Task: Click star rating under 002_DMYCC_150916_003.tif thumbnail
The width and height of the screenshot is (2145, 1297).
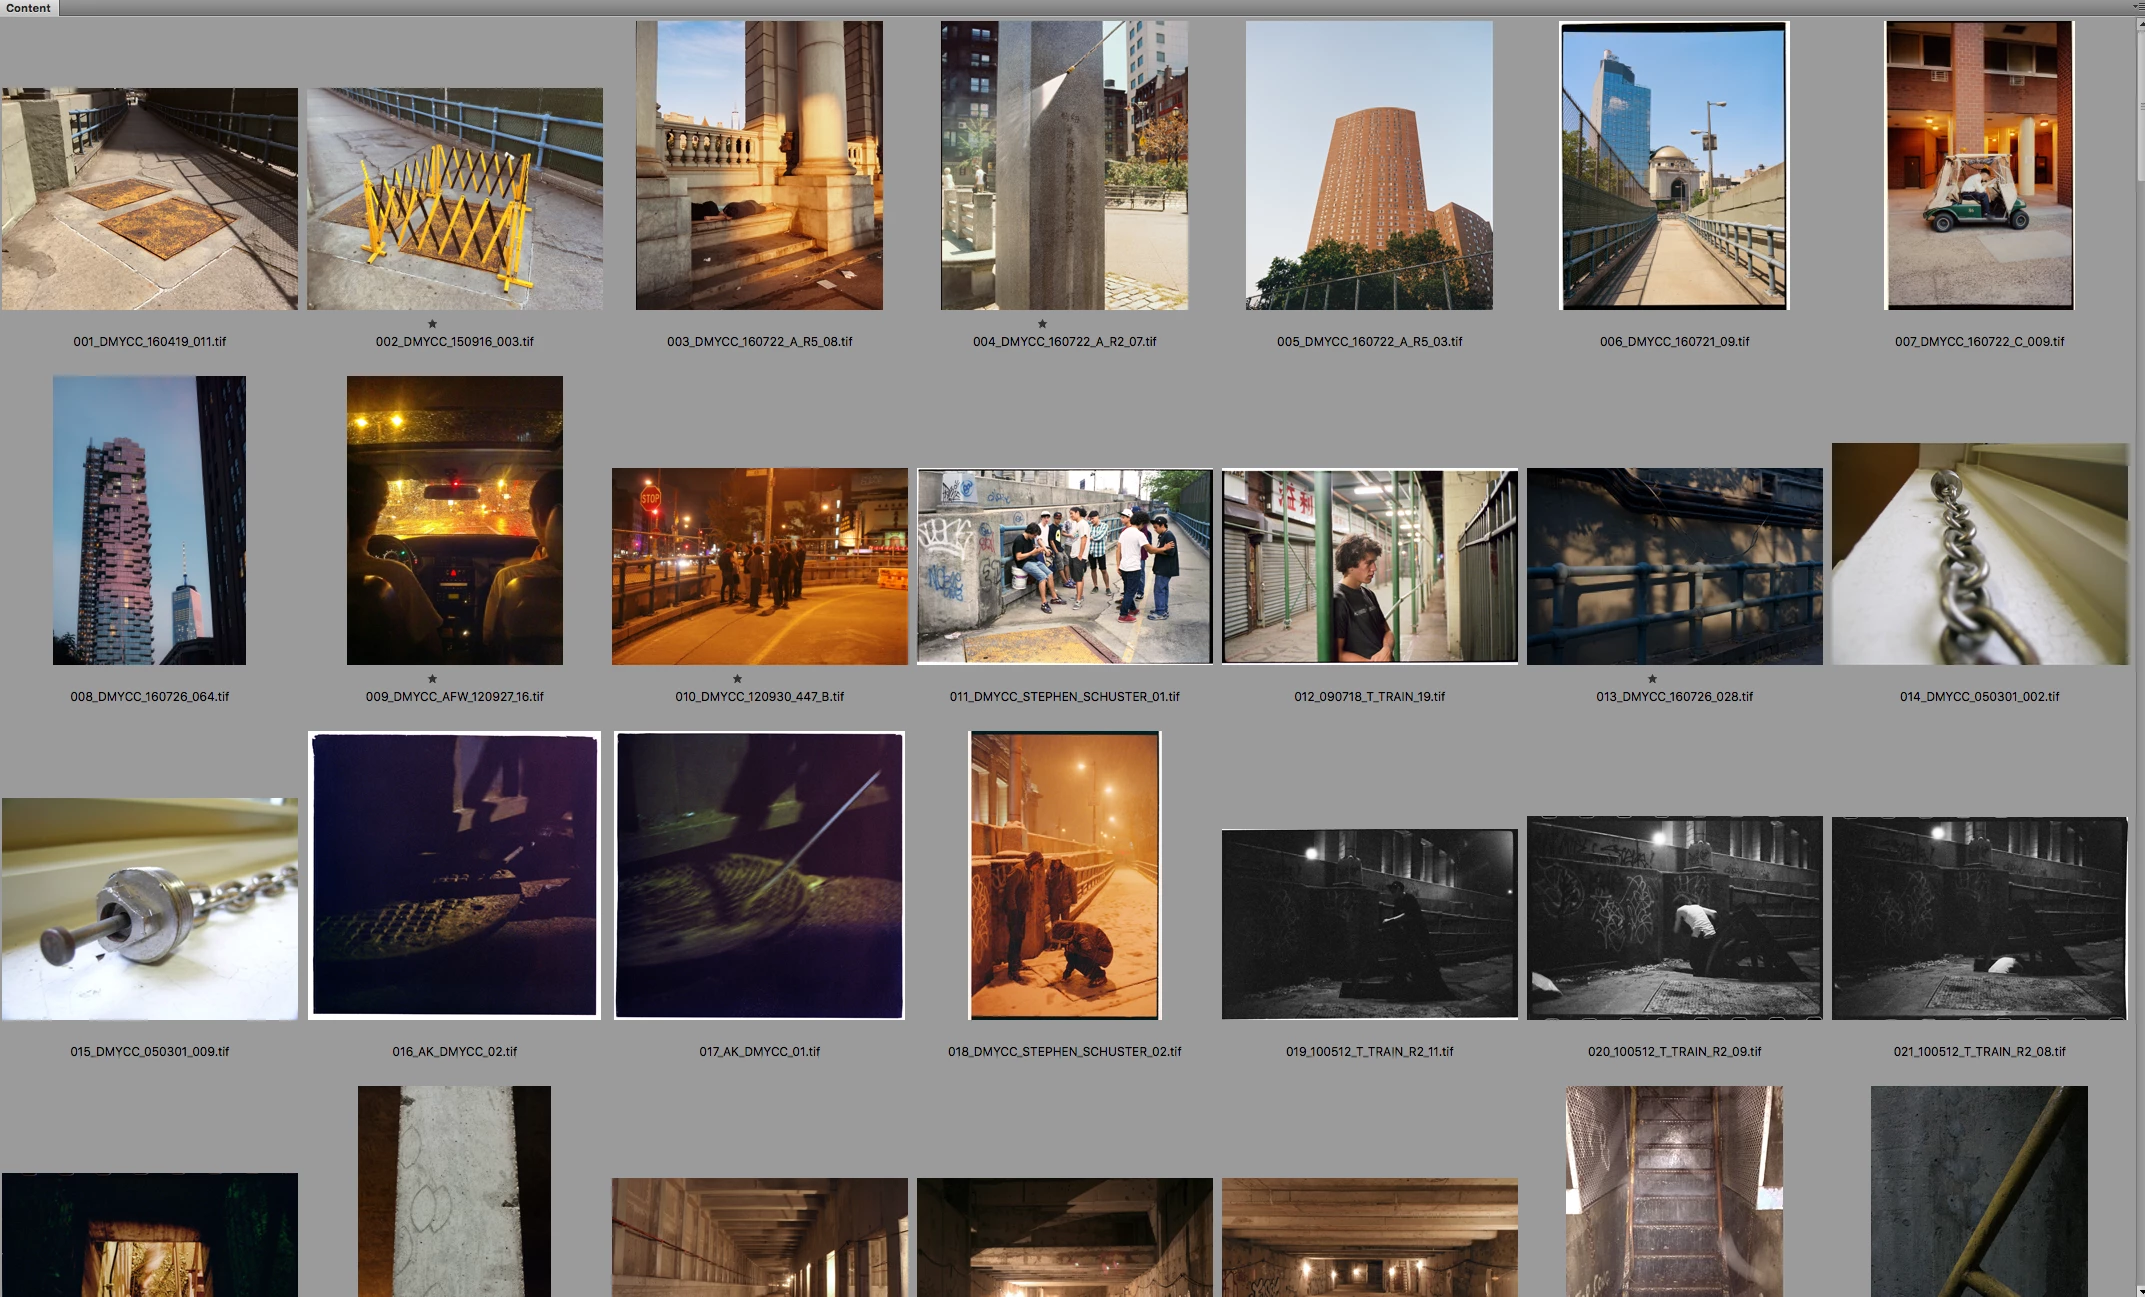Action: tap(432, 324)
